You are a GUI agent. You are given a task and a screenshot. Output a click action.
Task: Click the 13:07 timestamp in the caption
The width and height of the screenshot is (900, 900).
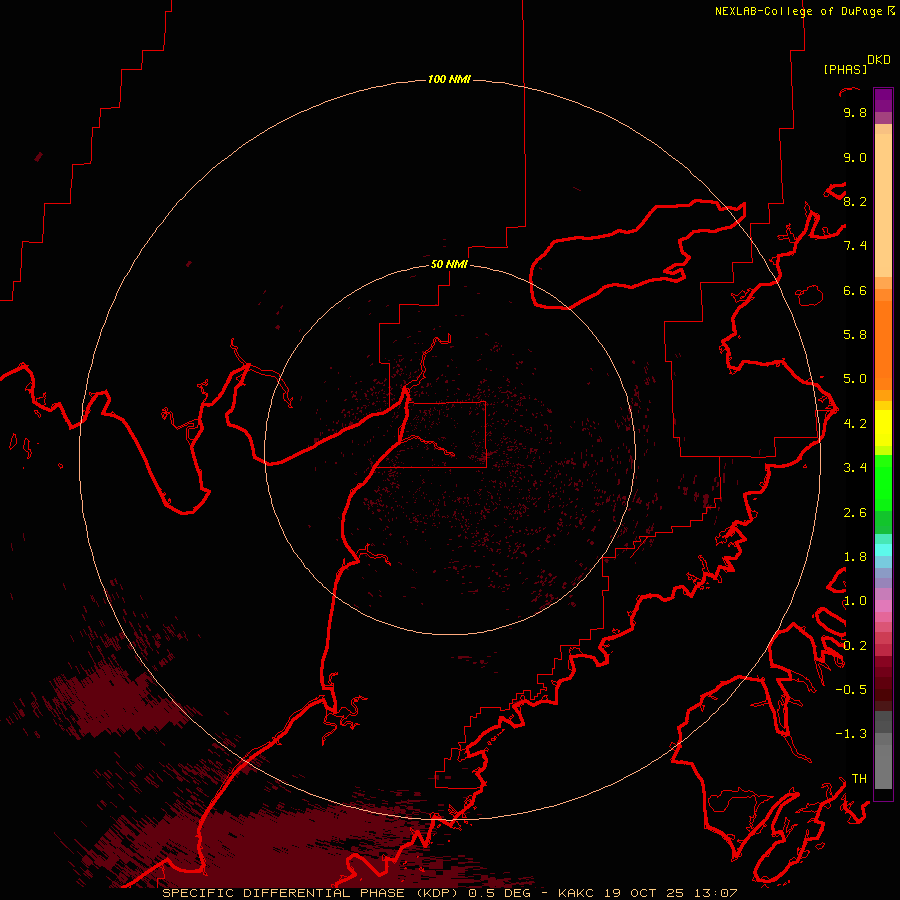(x=715, y=893)
